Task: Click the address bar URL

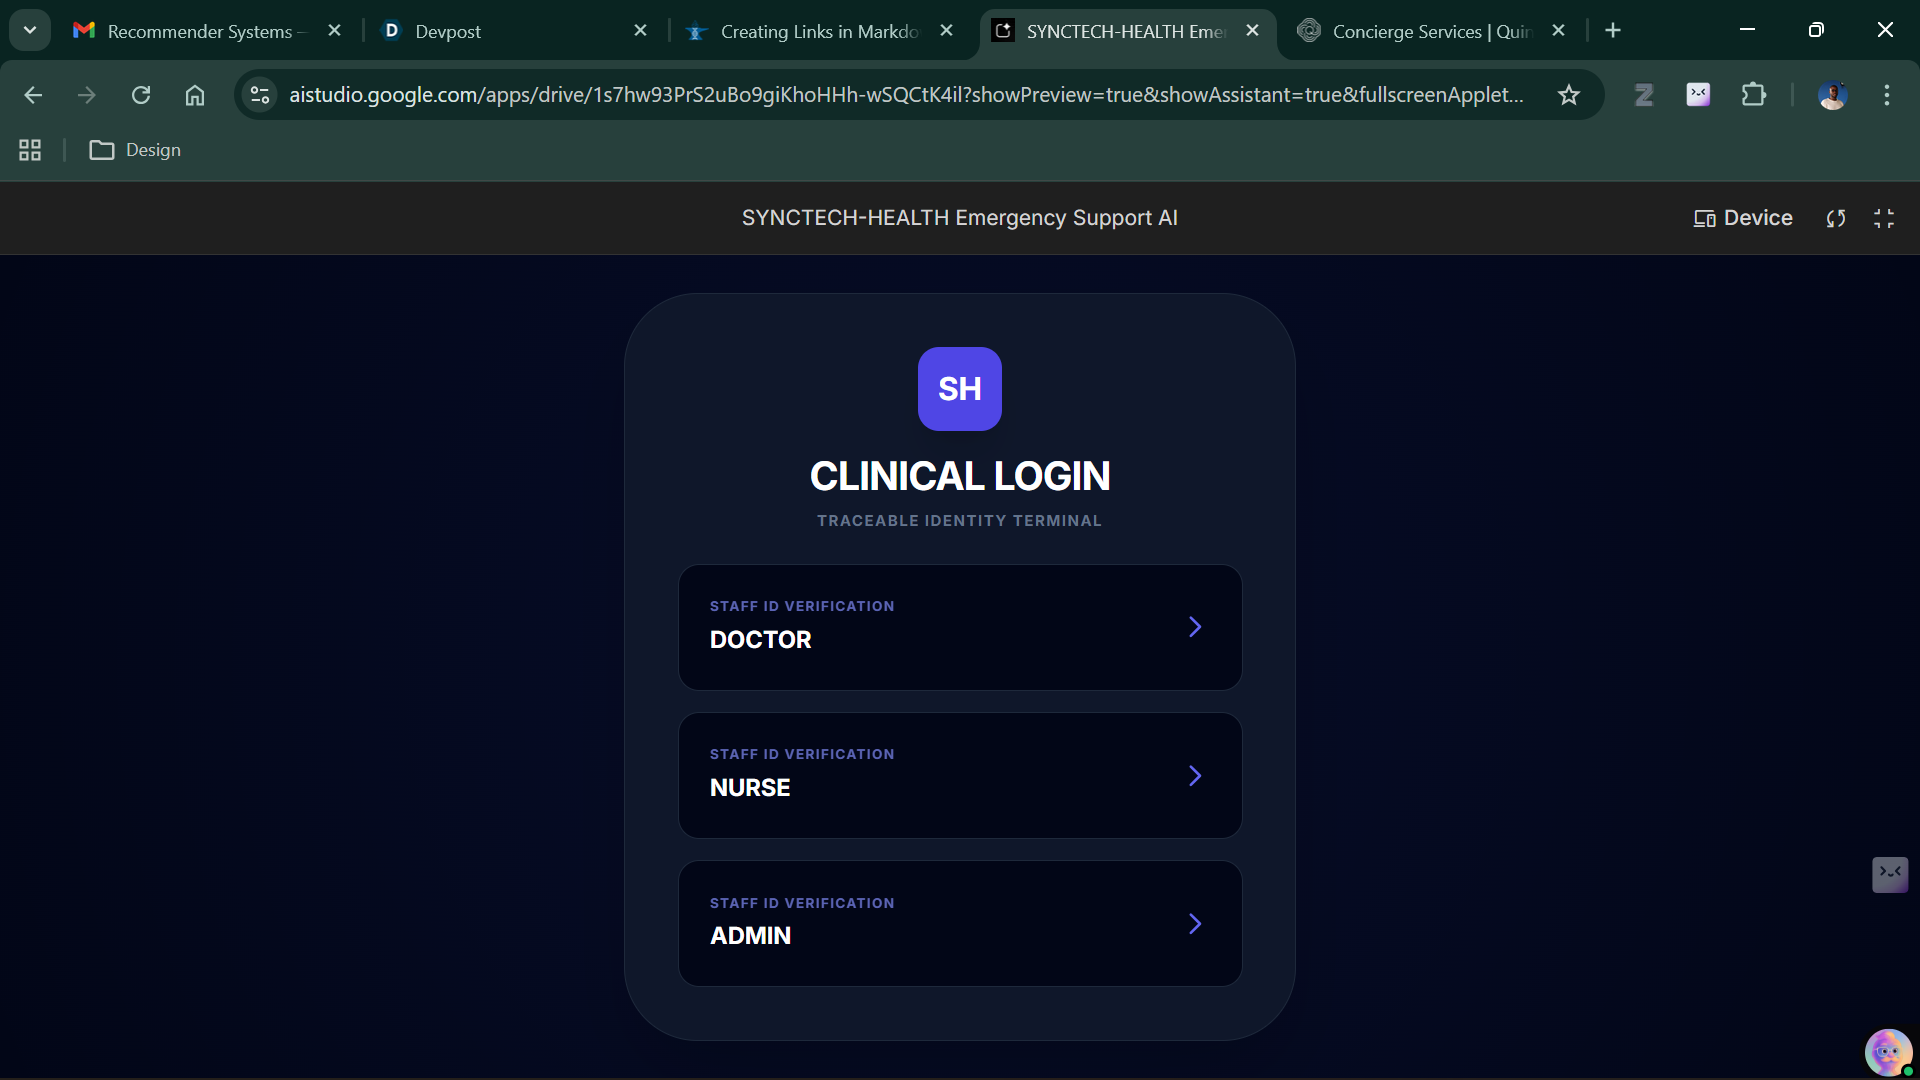Action: click(x=905, y=95)
